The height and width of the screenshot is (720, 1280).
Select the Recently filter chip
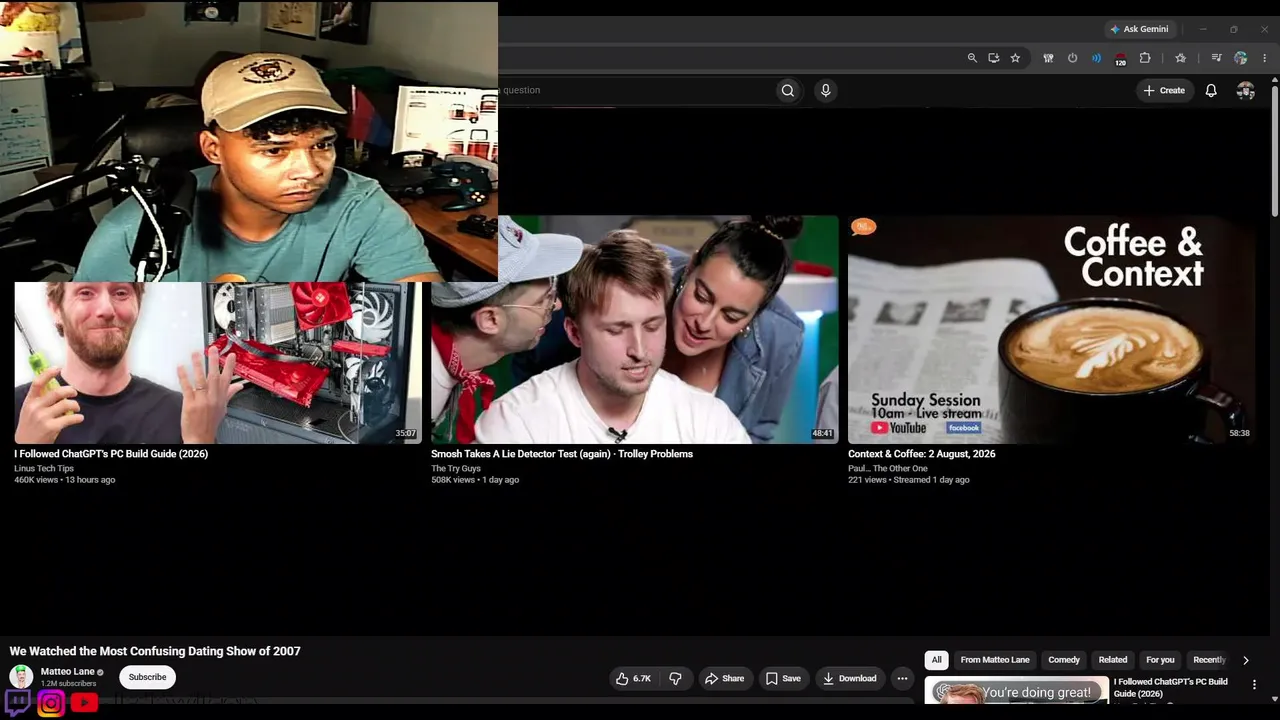coord(1208,660)
